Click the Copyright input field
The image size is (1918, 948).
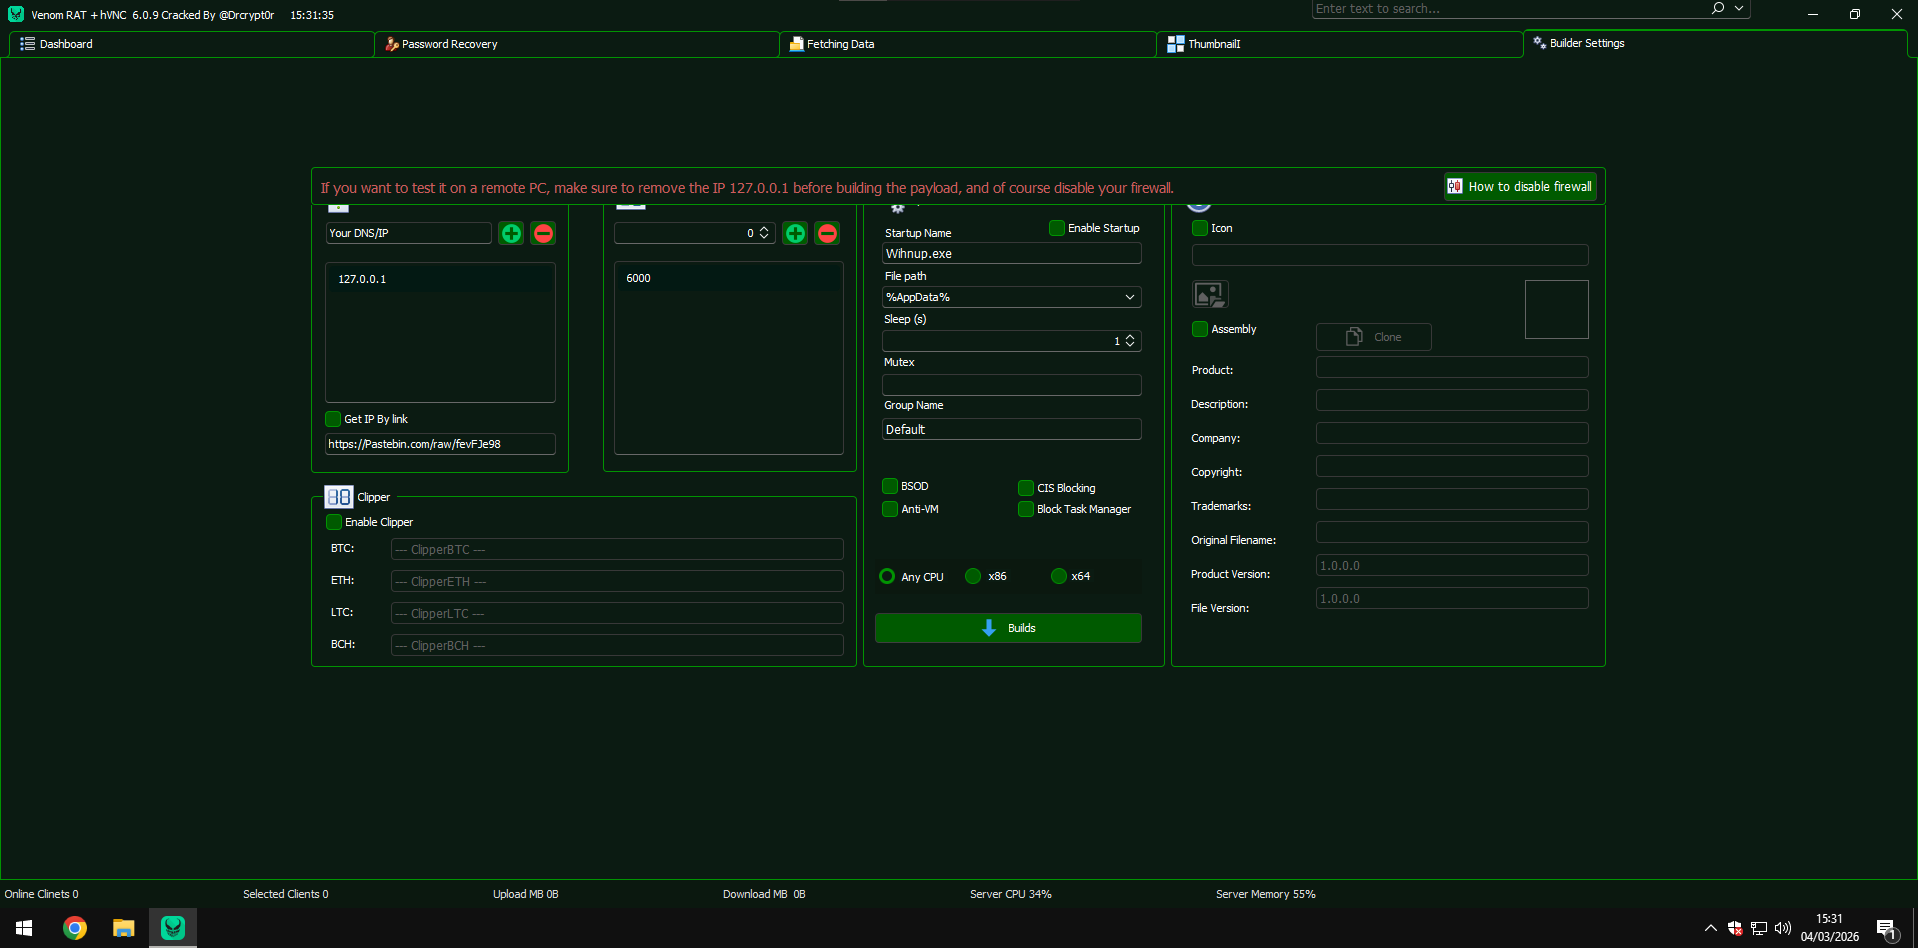[x=1452, y=466]
